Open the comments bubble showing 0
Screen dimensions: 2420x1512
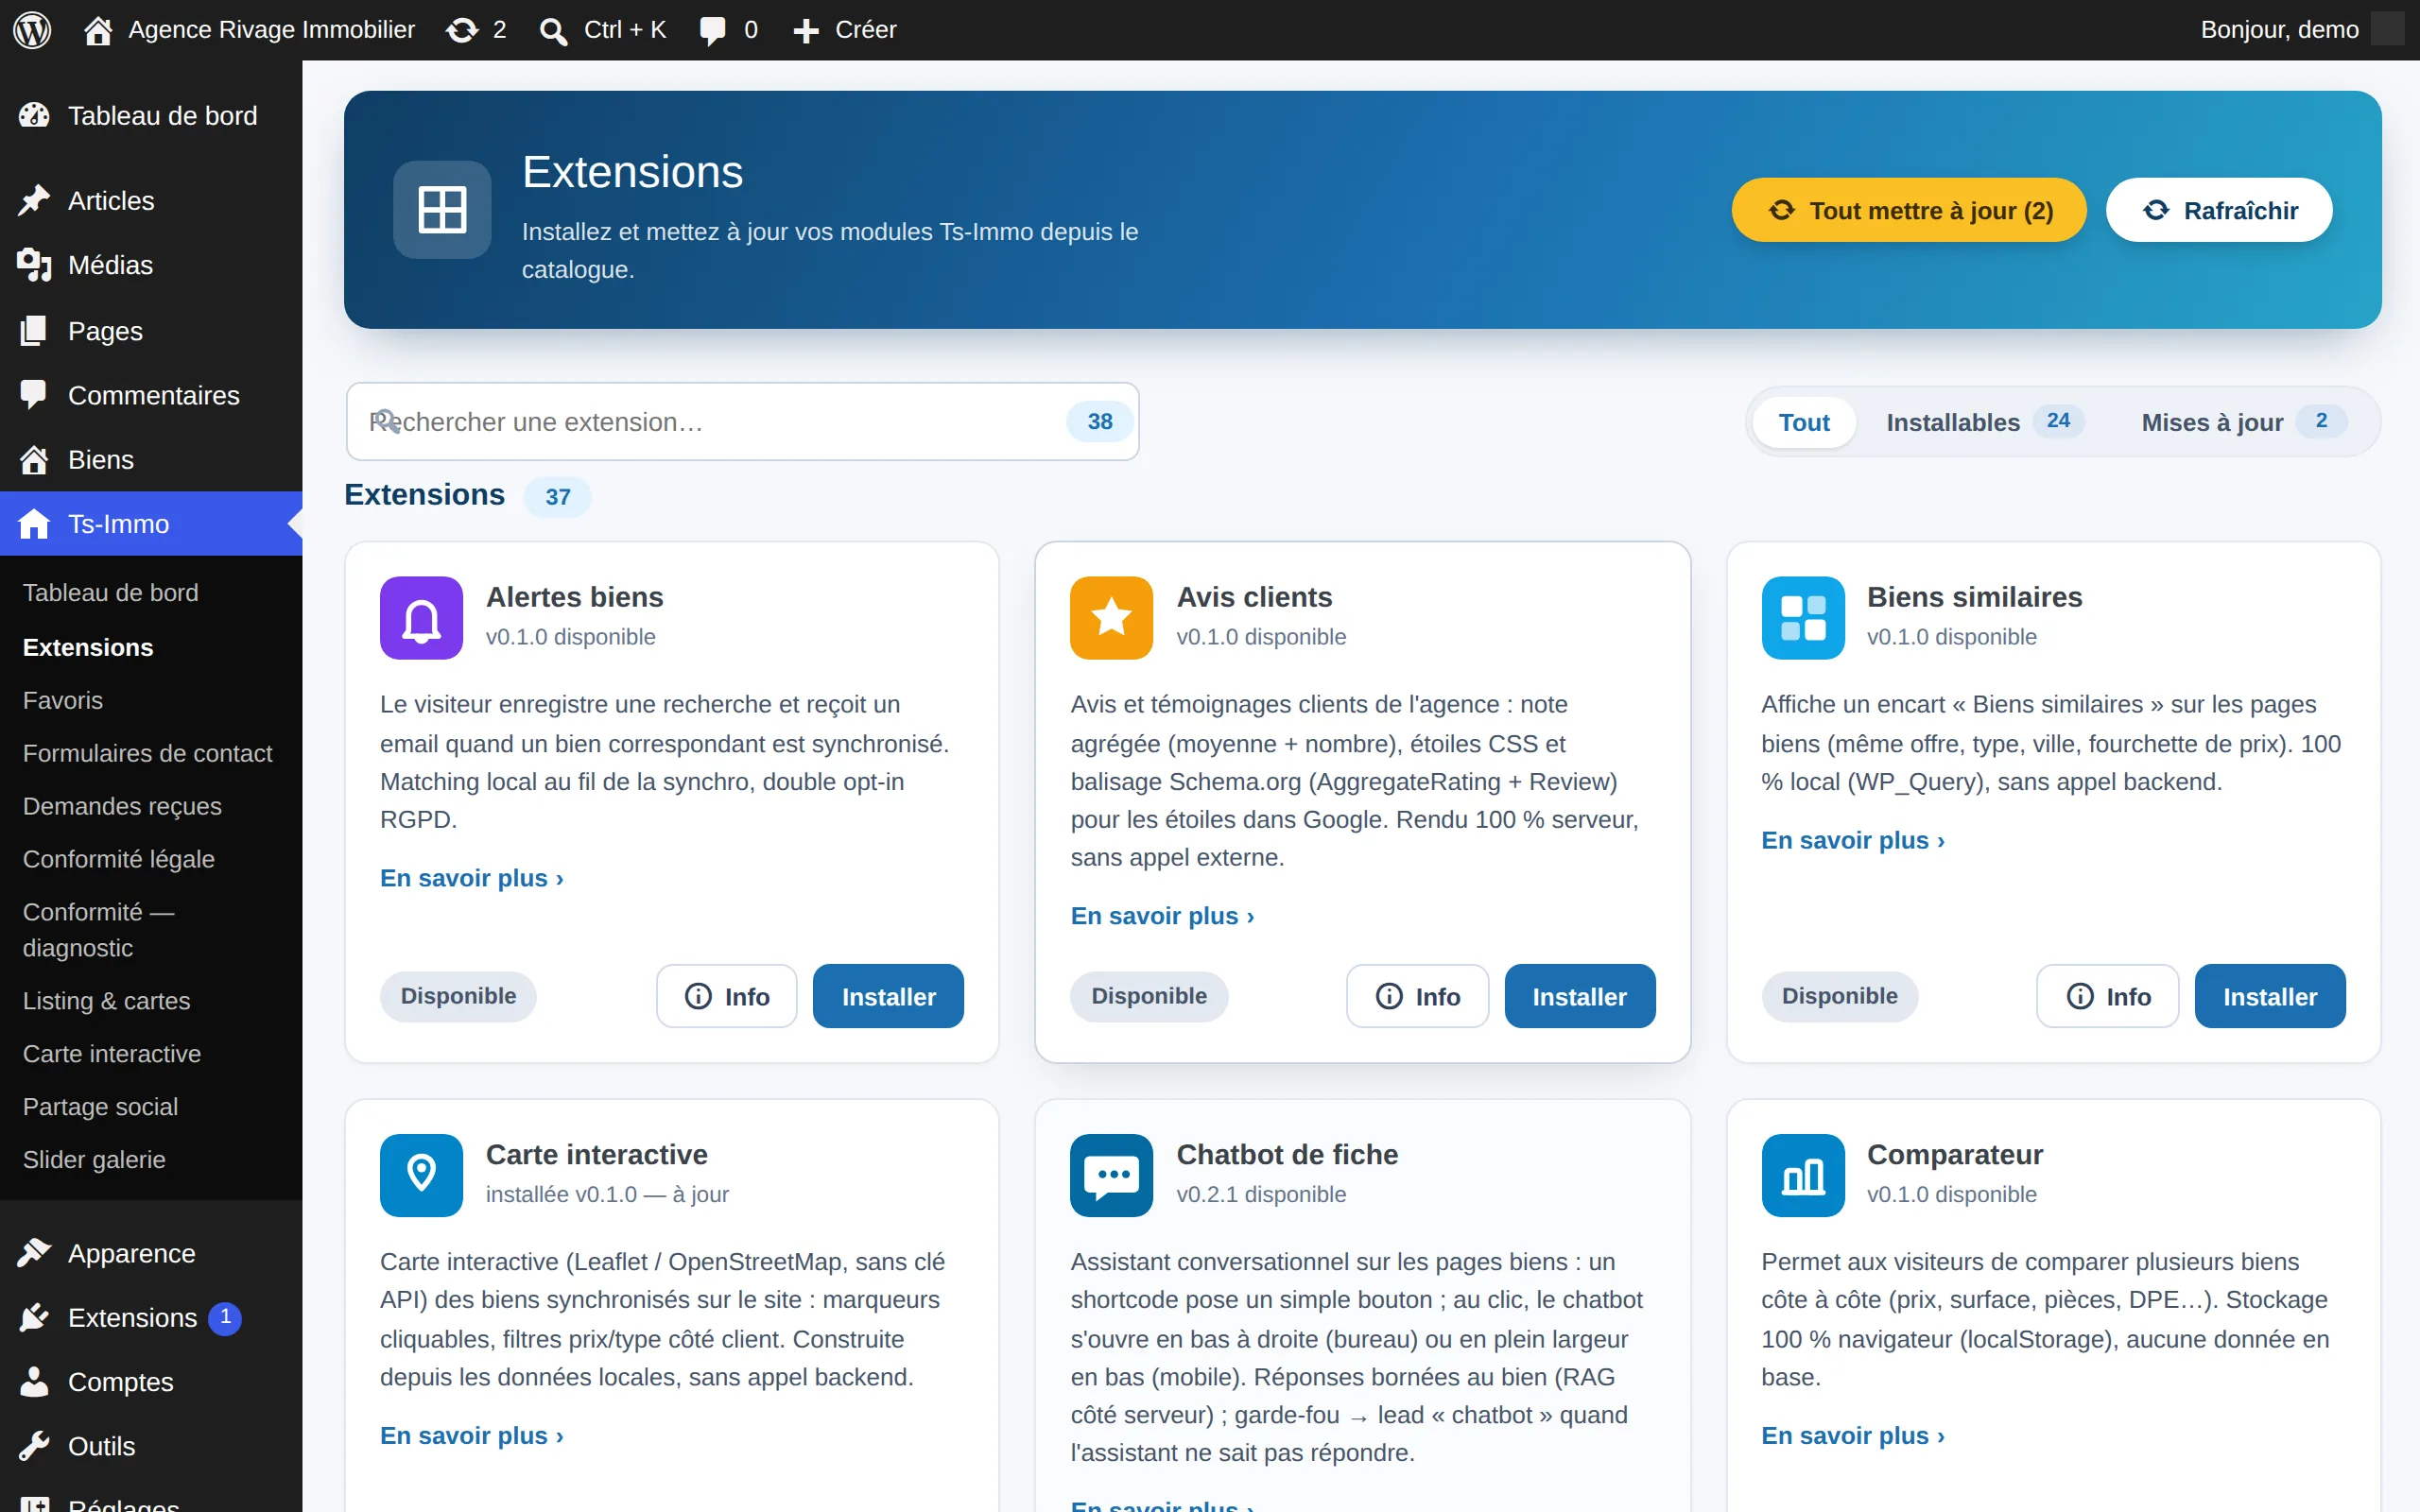coord(728,30)
